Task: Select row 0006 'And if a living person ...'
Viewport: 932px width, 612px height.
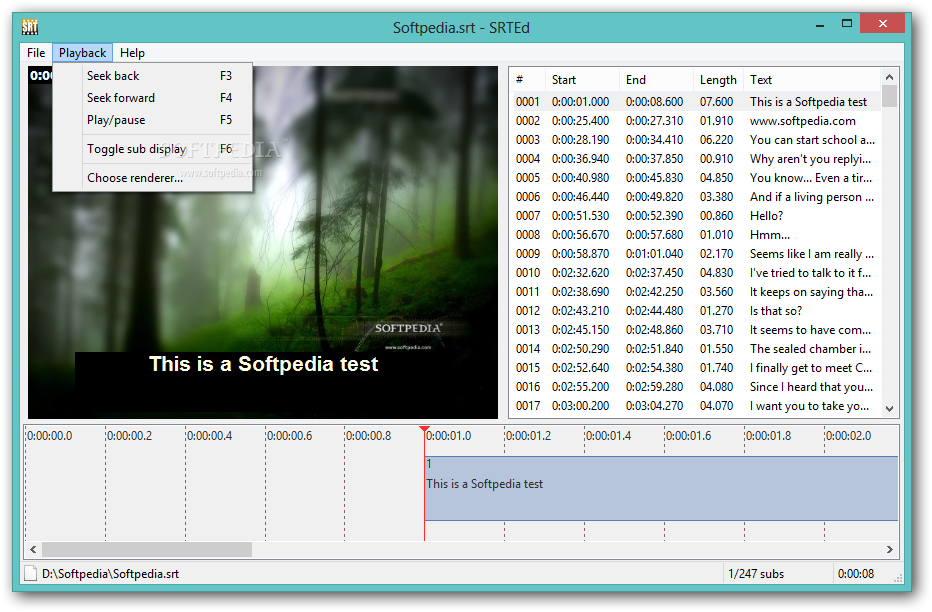Action: click(x=697, y=197)
